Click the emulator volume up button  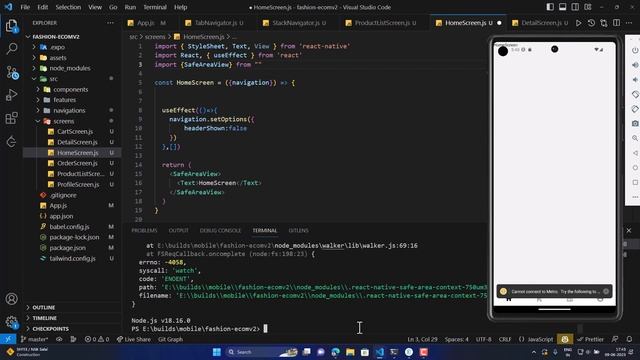pos(635,65)
